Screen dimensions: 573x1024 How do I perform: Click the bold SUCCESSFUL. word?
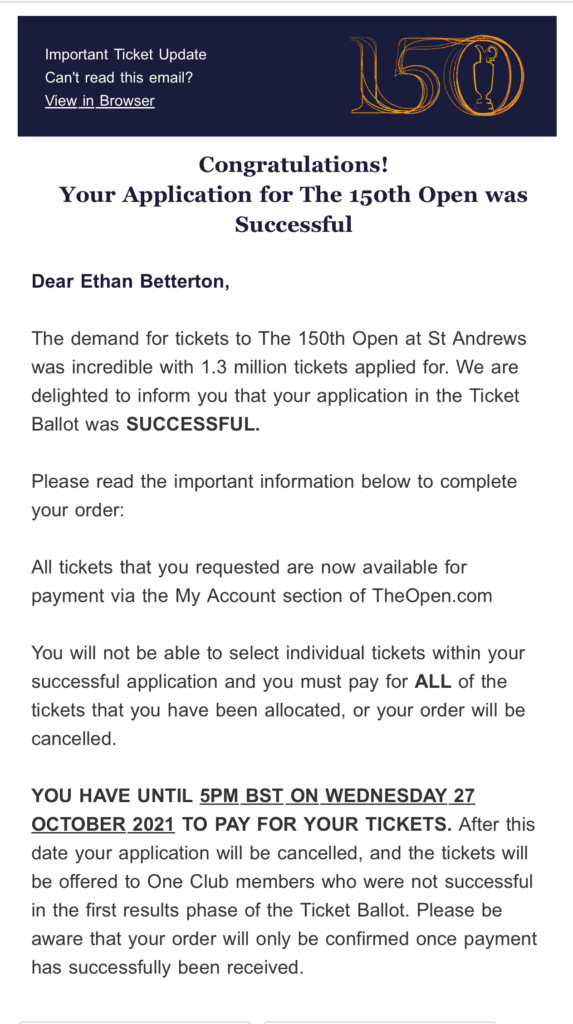click(x=193, y=424)
